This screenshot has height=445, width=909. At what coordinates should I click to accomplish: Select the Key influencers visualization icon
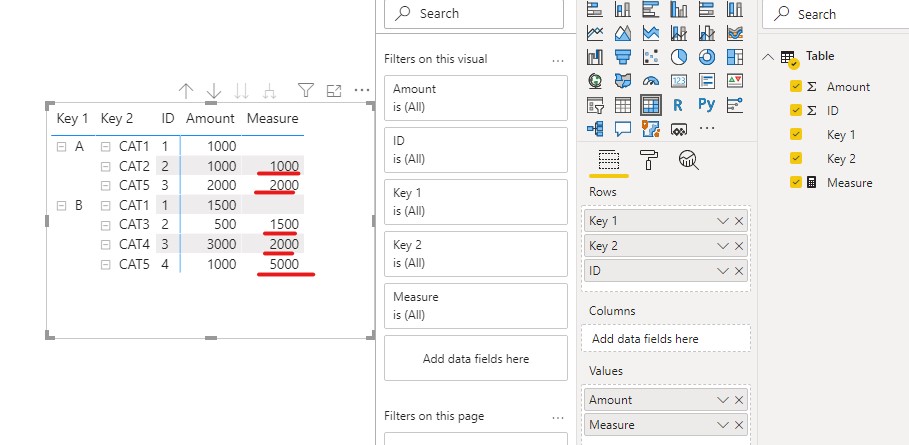[x=735, y=105]
